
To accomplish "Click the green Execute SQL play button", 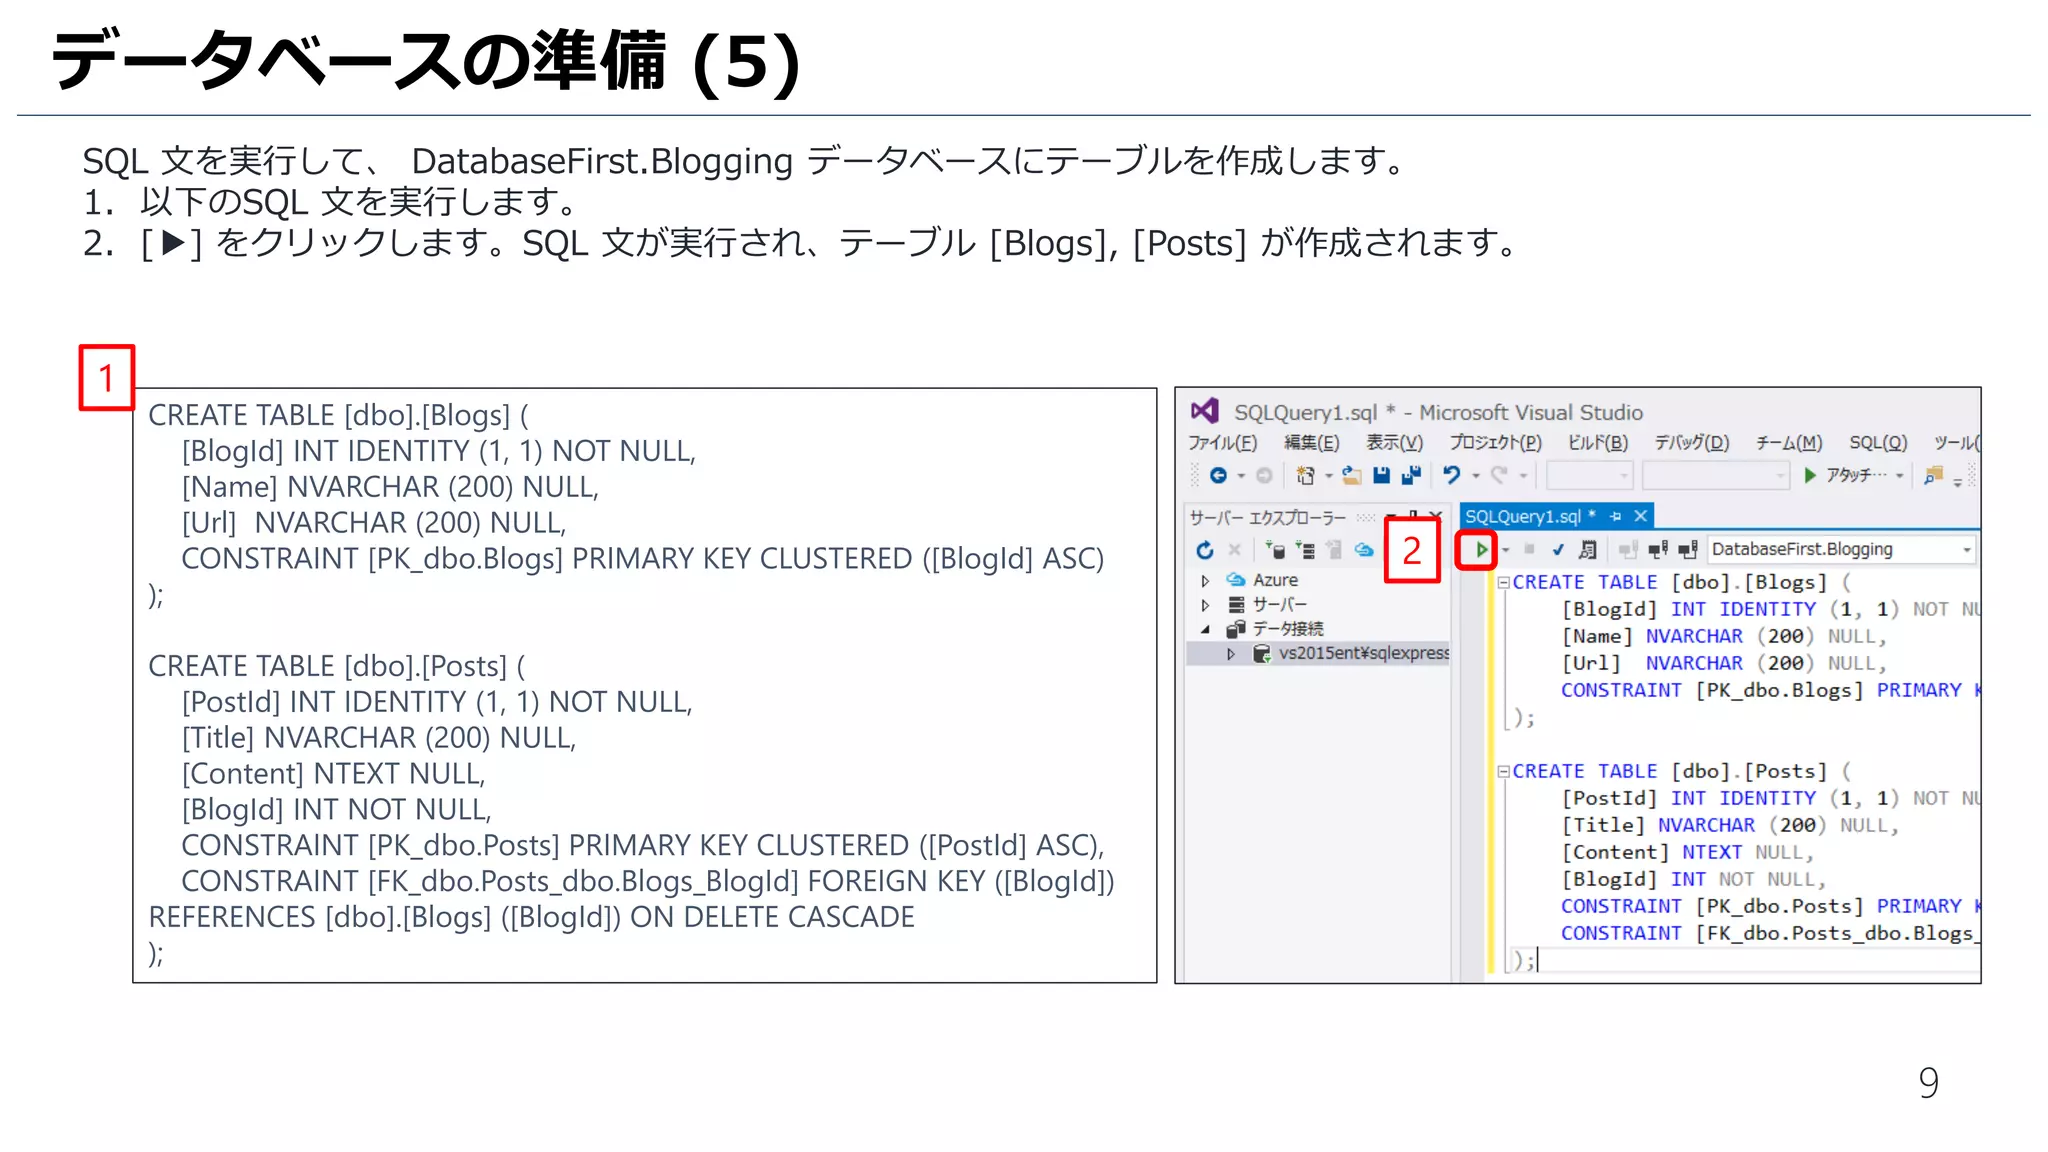I will pos(1481,549).
